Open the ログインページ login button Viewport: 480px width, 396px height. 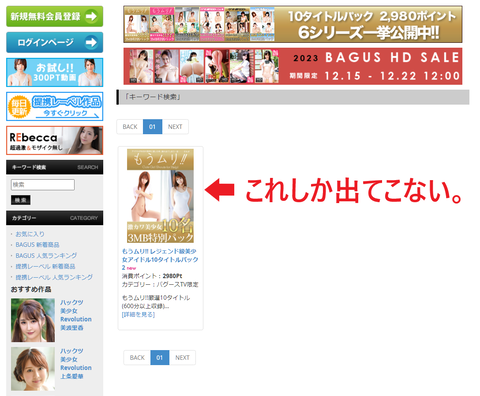[54, 42]
